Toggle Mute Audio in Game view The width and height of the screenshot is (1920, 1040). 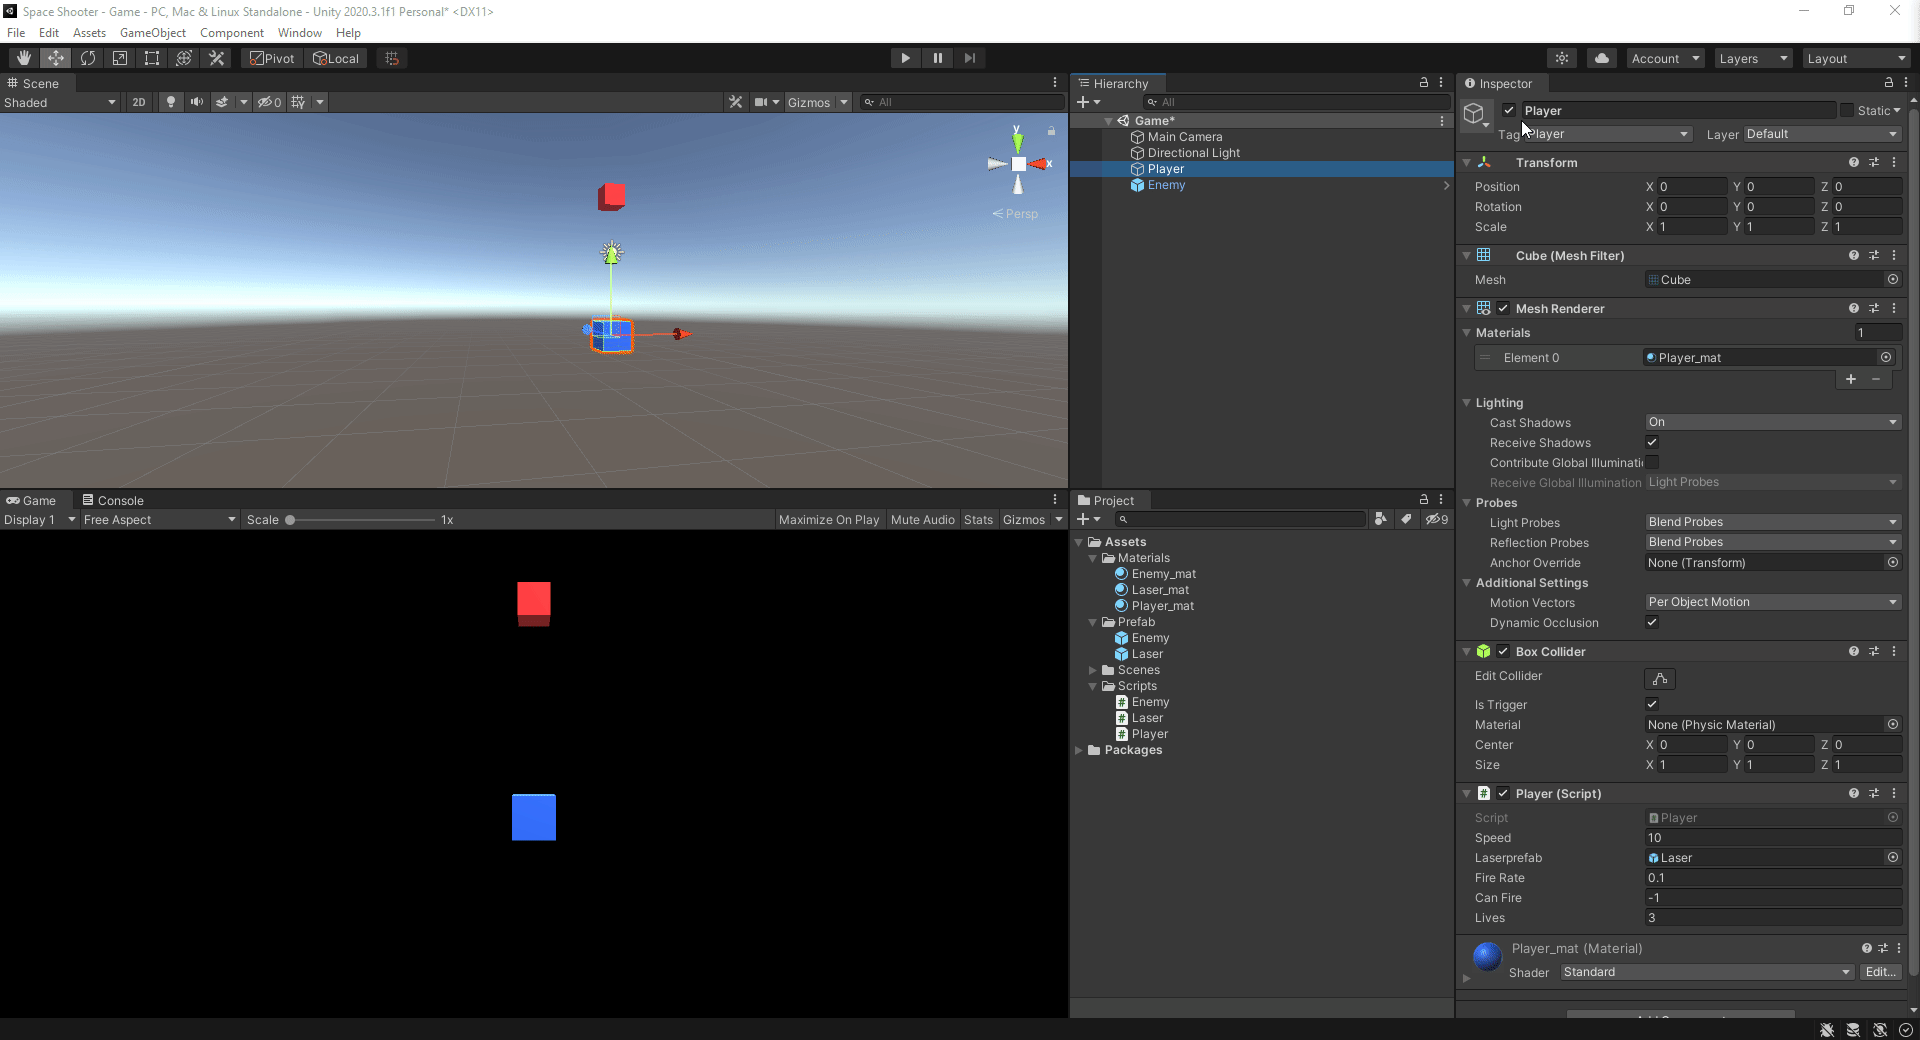[922, 520]
